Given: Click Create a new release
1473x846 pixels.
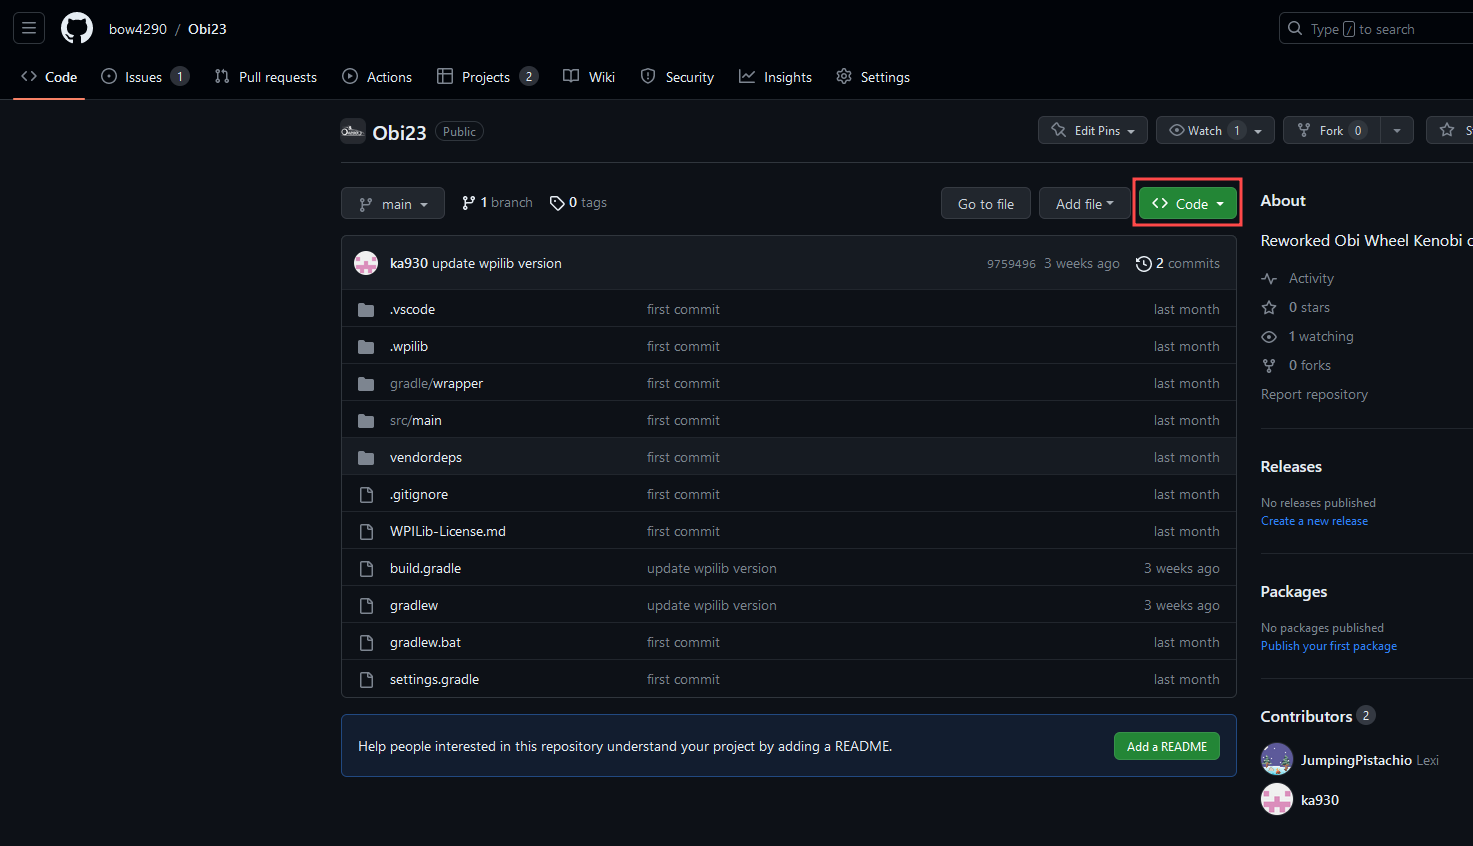Looking at the screenshot, I should (1314, 521).
